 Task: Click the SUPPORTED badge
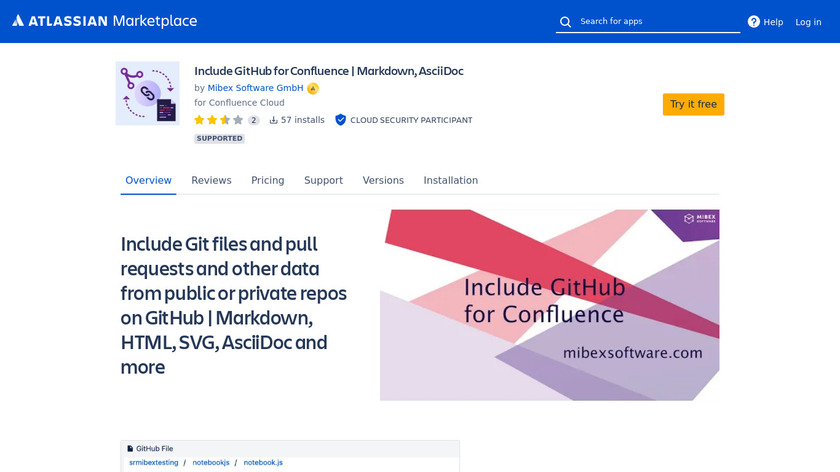coord(219,139)
